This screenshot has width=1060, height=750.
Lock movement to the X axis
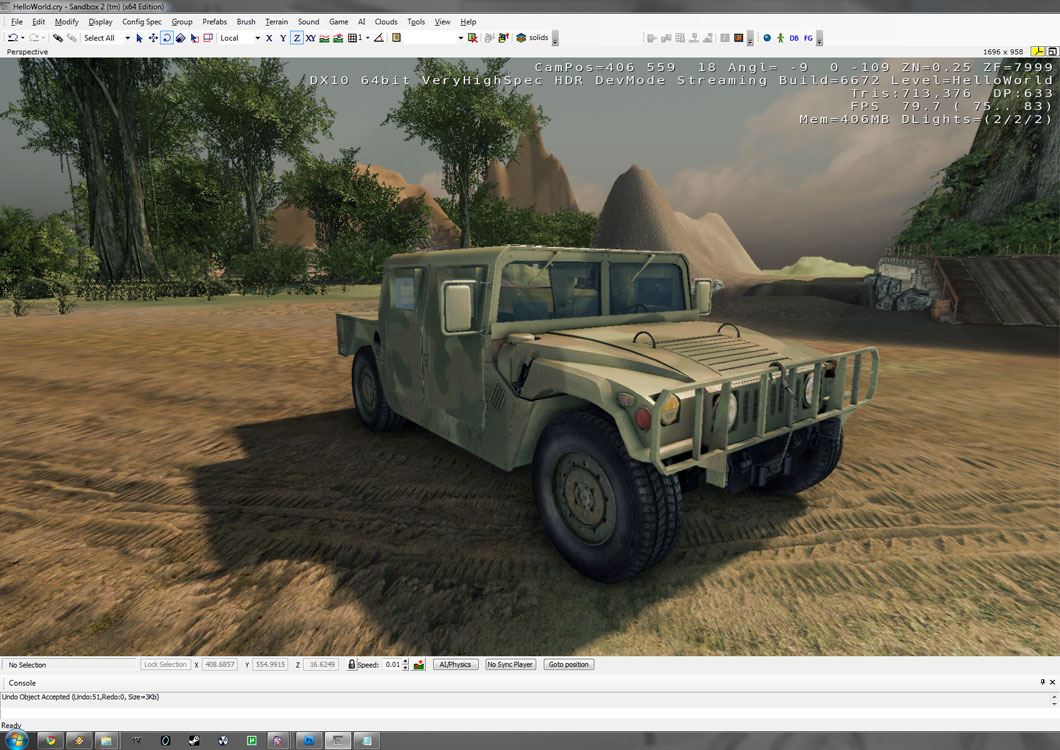point(268,38)
